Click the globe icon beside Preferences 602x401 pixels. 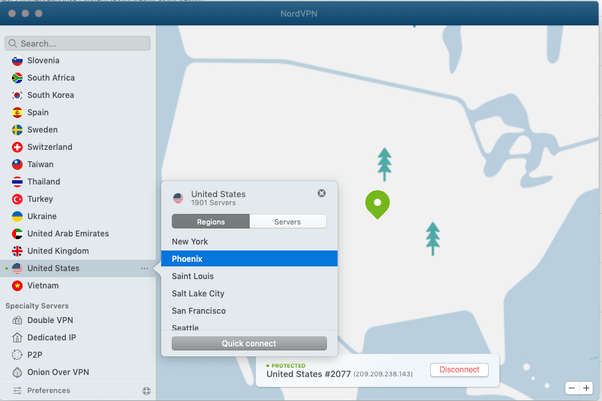[146, 391]
